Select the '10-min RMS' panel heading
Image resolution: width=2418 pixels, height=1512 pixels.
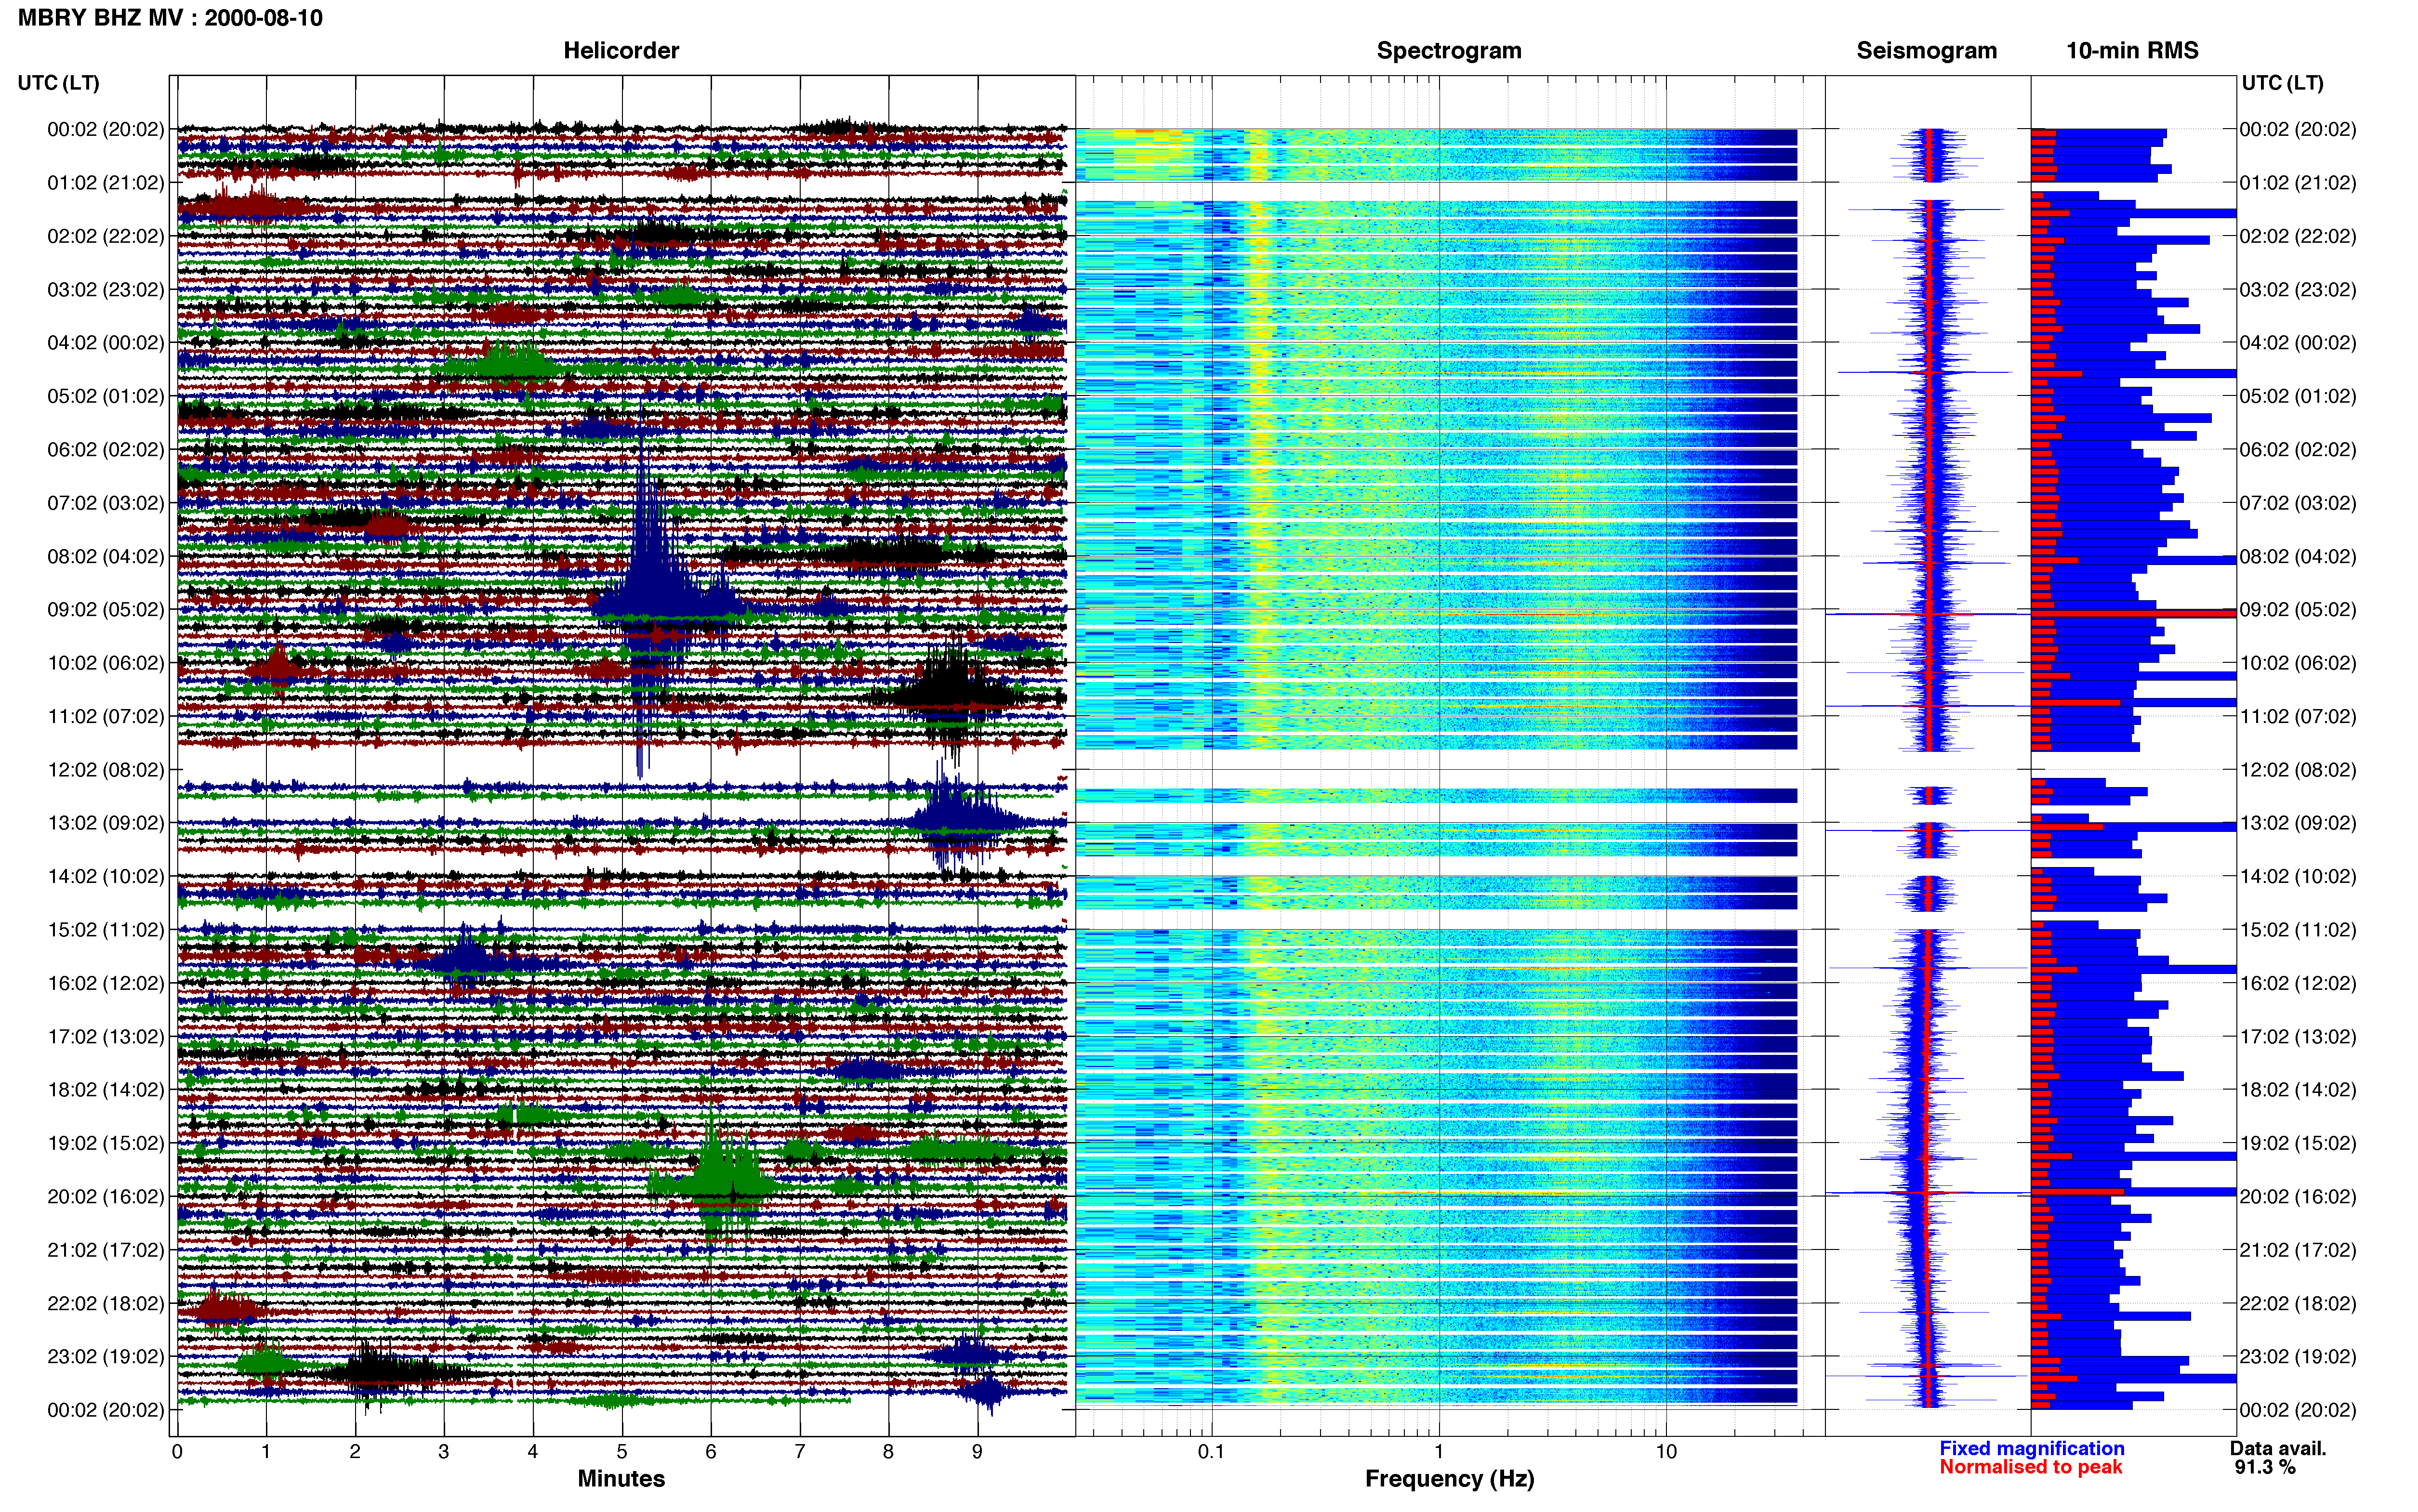click(2132, 51)
